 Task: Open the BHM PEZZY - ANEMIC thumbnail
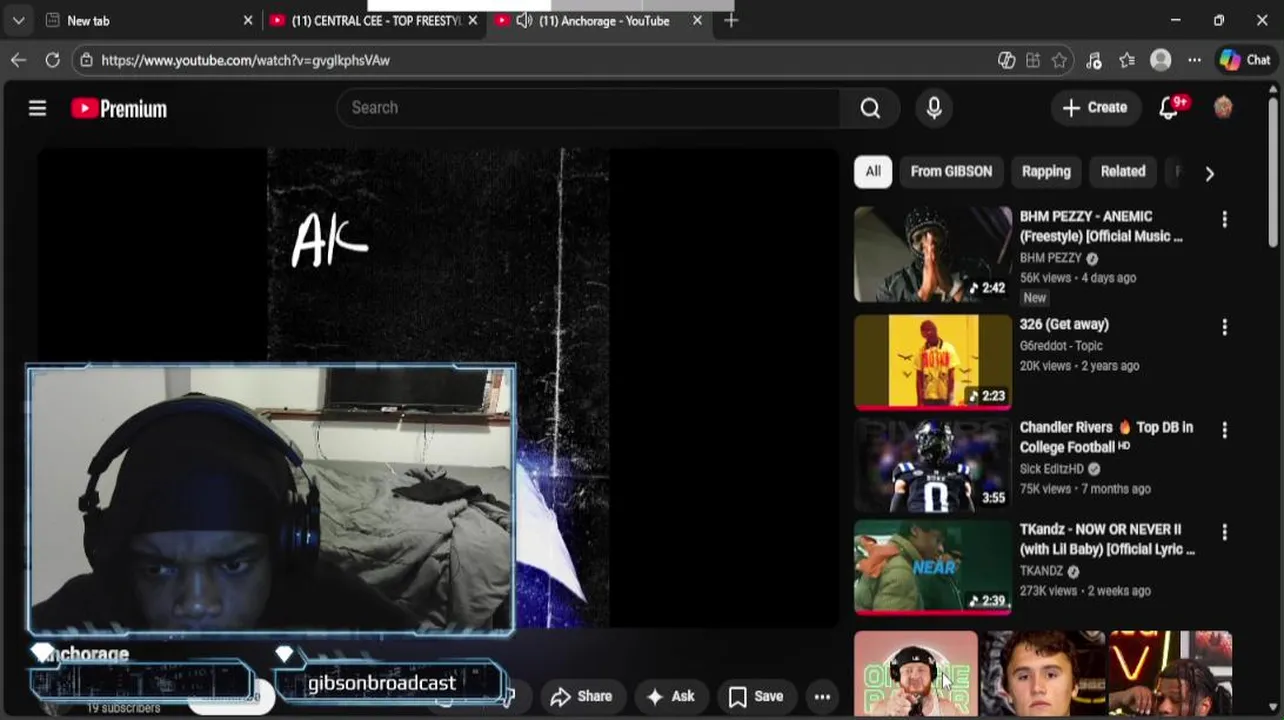pos(933,254)
